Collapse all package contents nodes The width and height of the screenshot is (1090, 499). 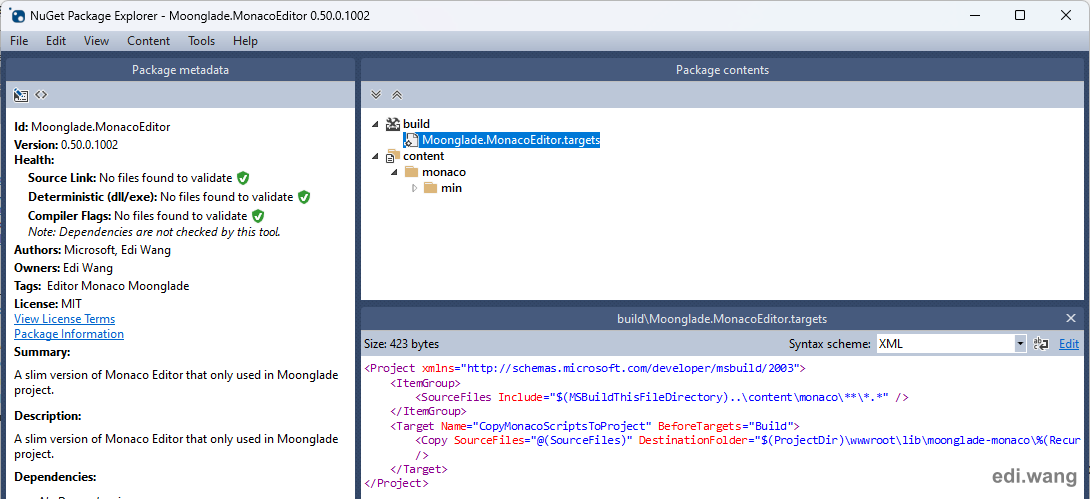pos(397,95)
